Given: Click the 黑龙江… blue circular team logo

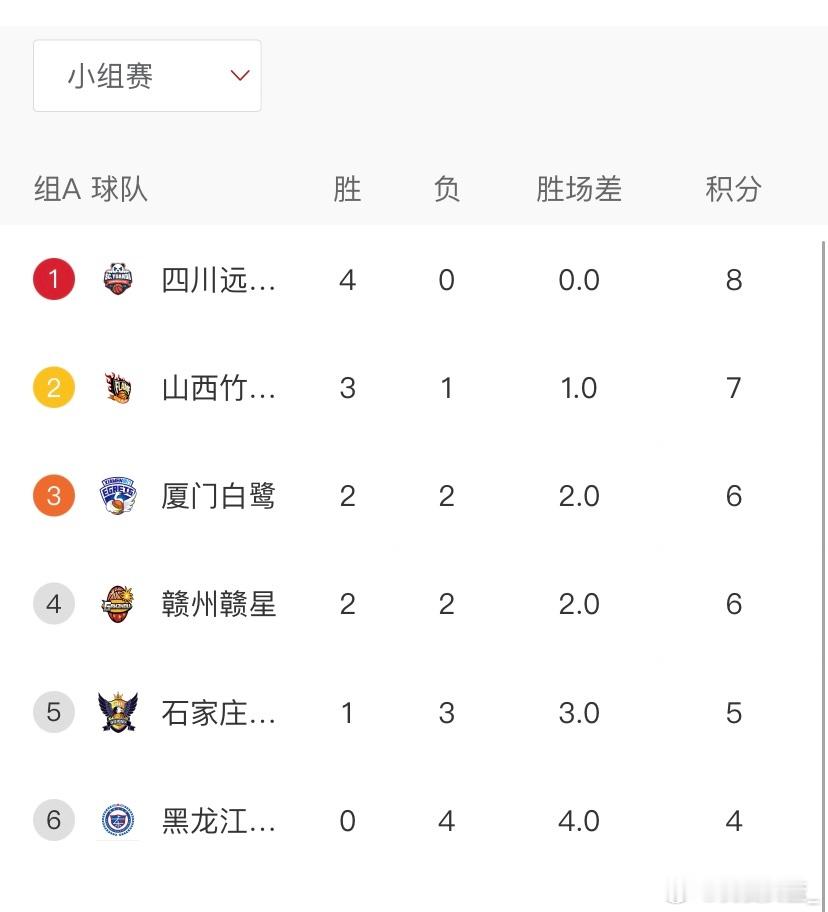Looking at the screenshot, I should (x=118, y=820).
